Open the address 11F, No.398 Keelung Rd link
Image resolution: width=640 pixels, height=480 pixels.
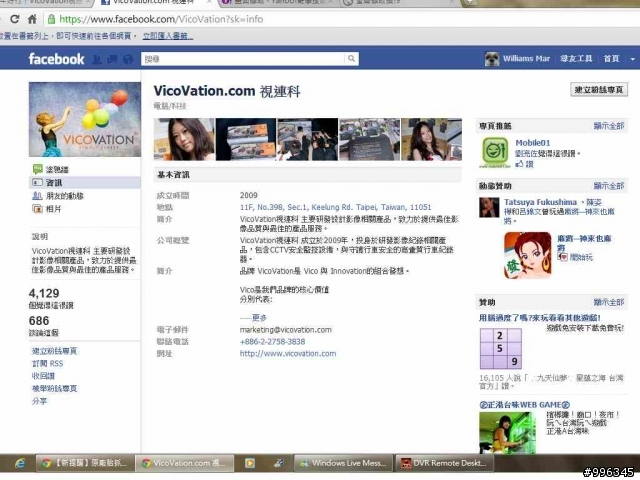336,207
